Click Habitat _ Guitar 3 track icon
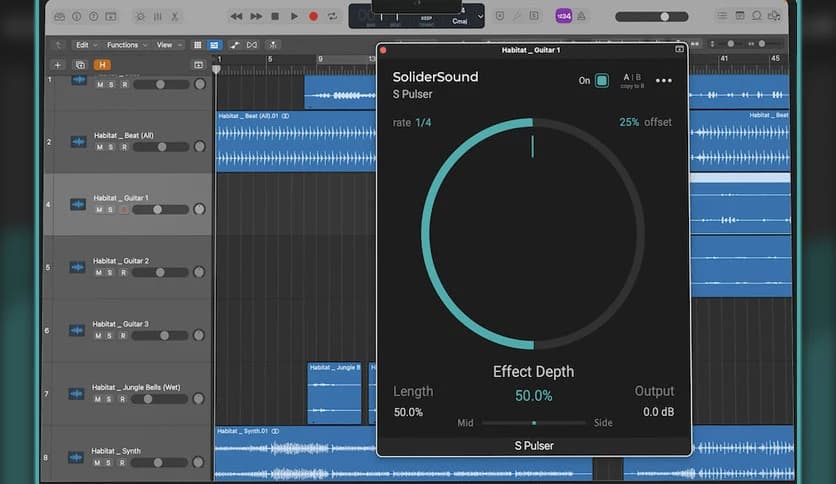 tap(77, 330)
